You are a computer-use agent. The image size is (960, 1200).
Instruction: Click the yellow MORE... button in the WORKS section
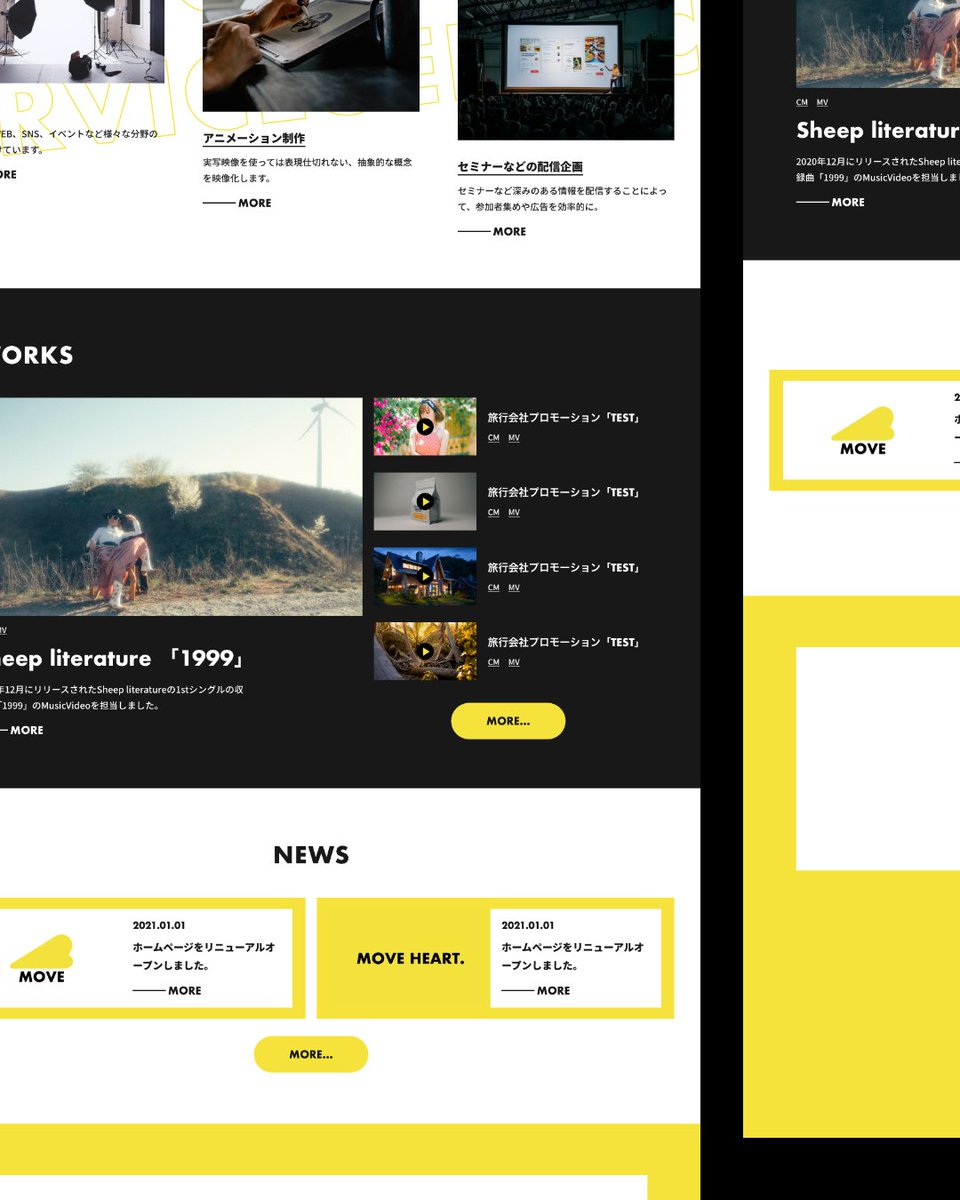(x=508, y=721)
